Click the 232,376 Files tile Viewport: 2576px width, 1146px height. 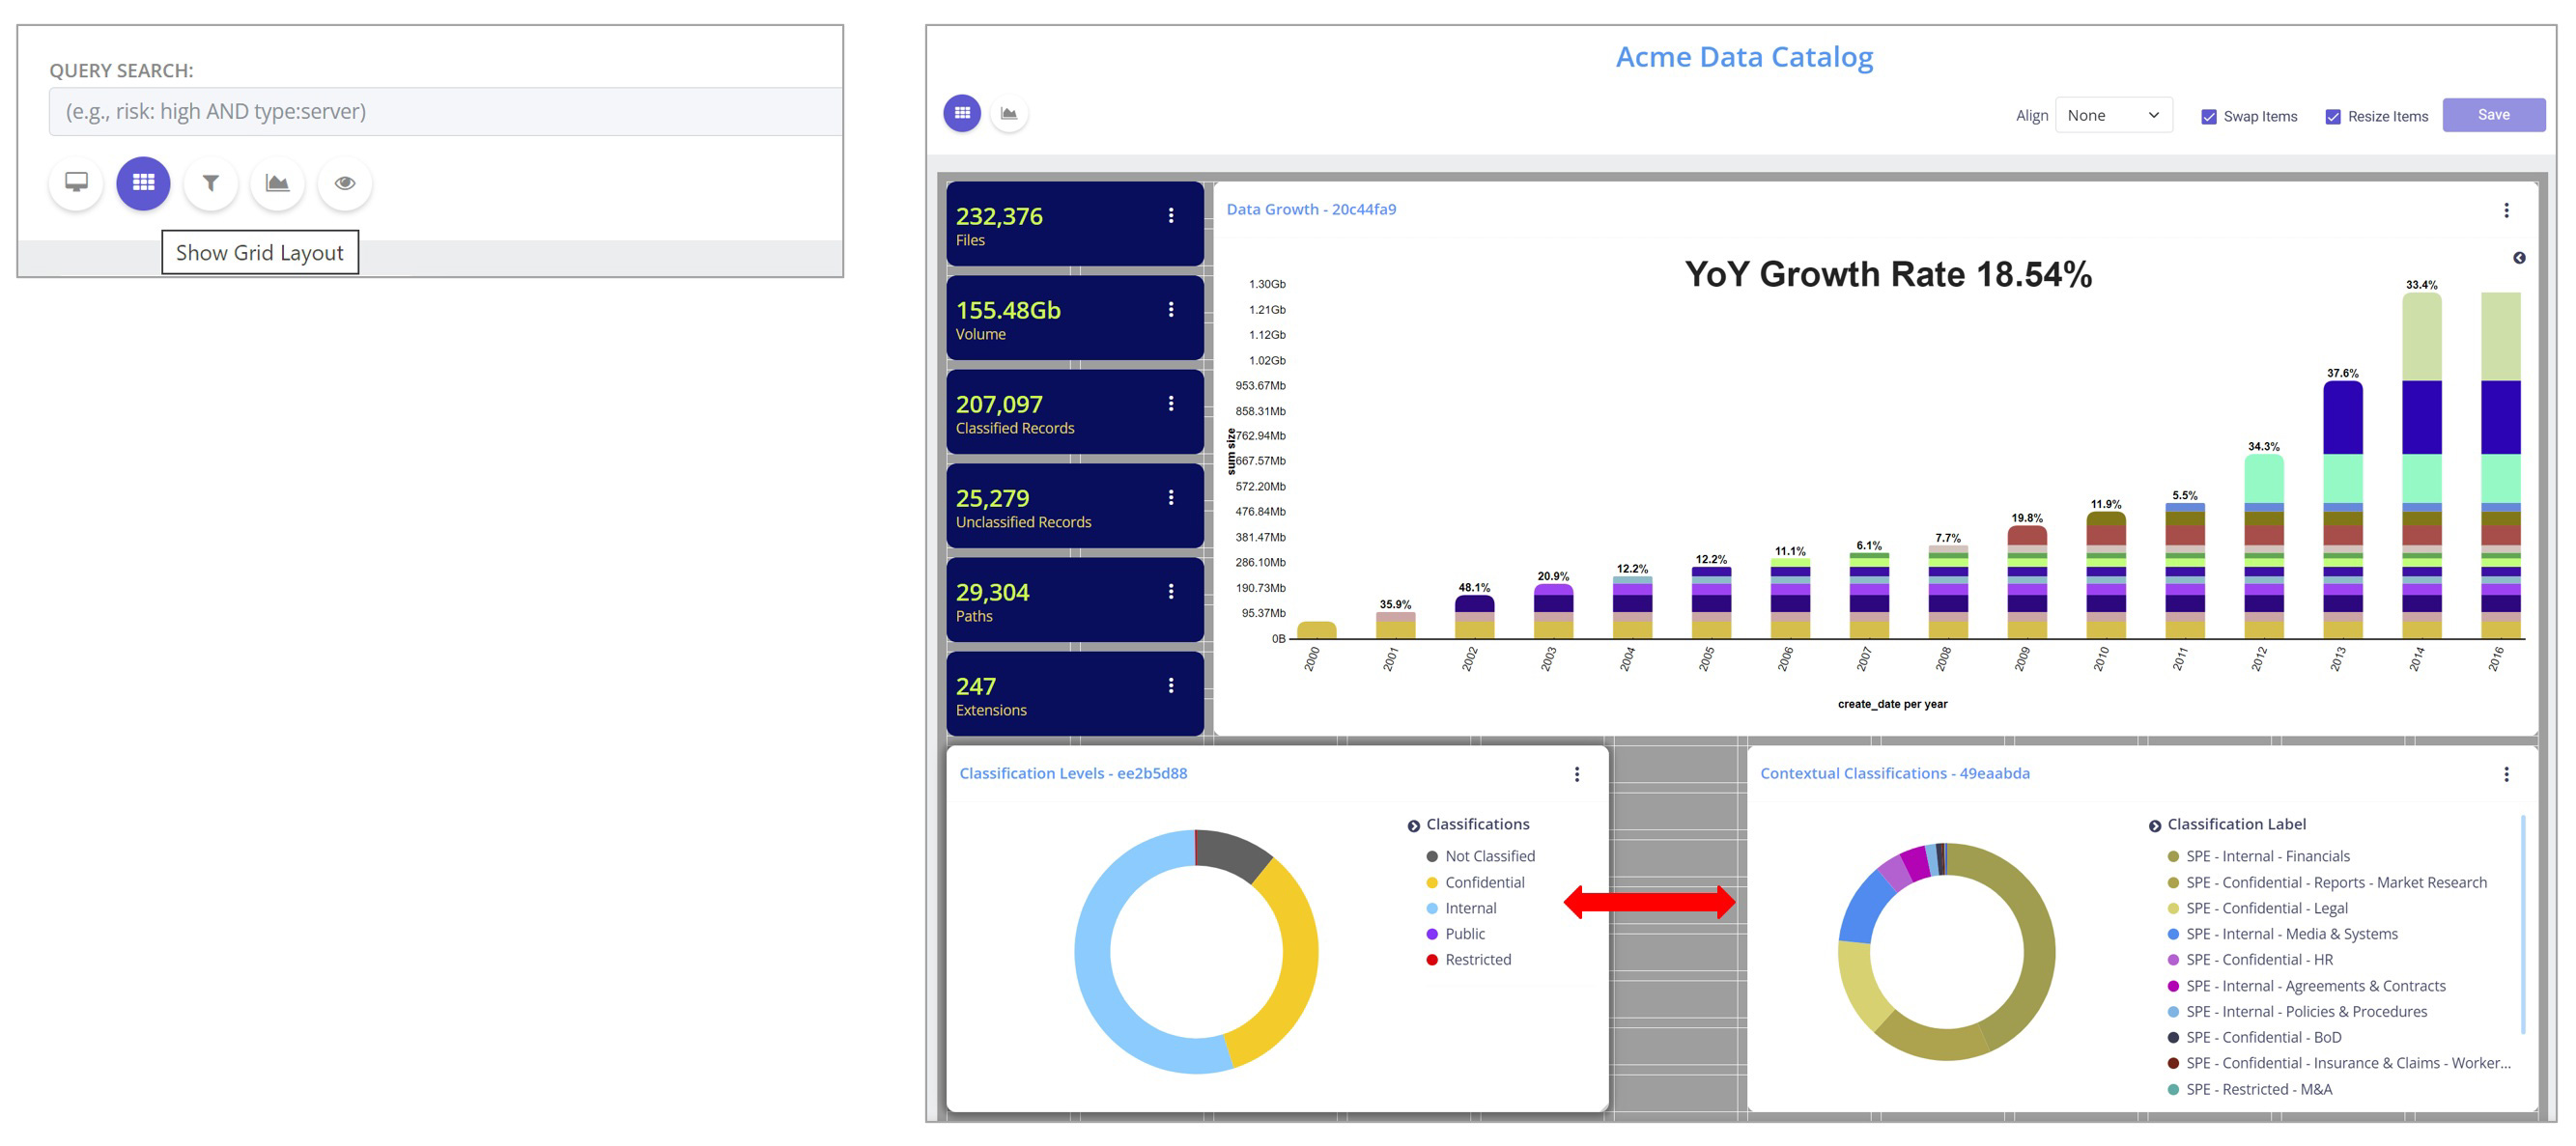pyautogui.click(x=1075, y=224)
